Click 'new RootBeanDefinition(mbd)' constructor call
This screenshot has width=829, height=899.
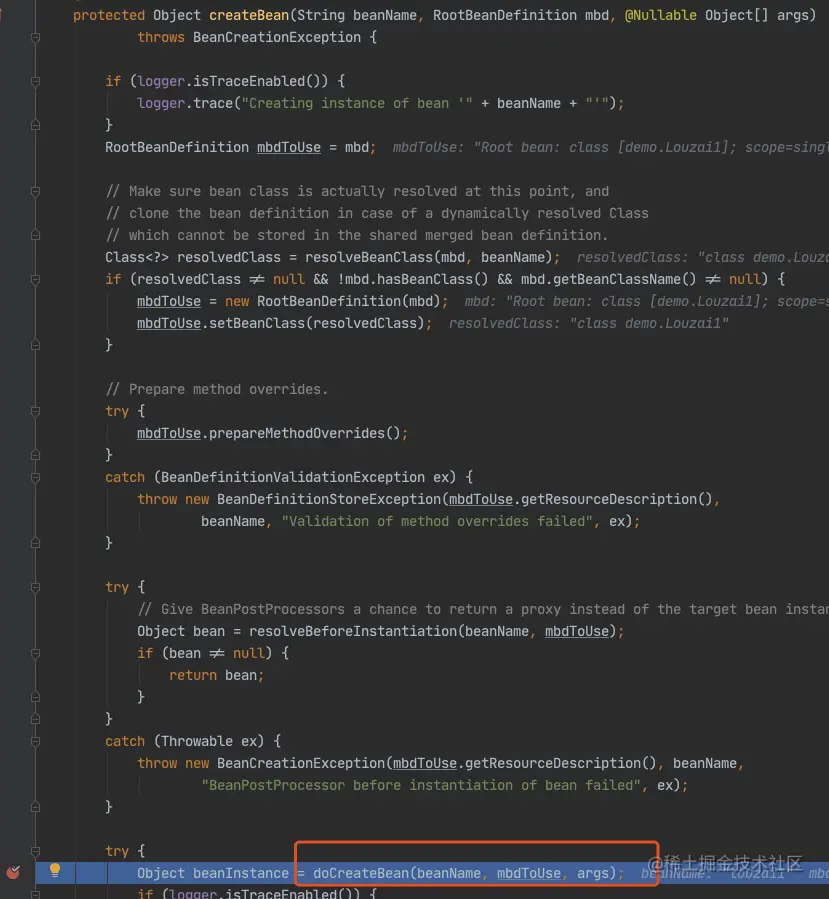tap(333, 301)
